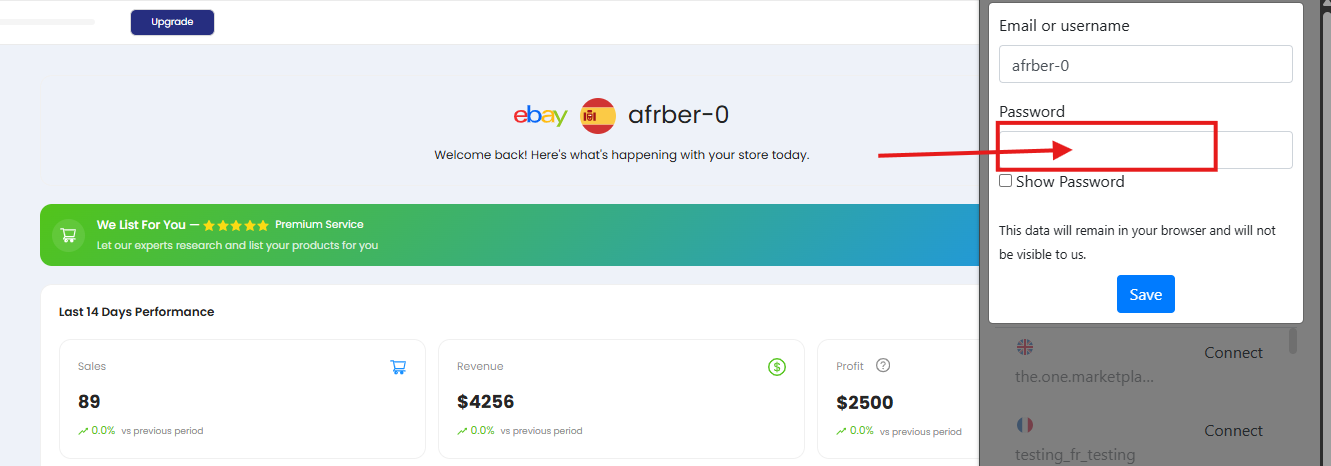The width and height of the screenshot is (1331, 466).
Task: Click the question mark icon beside Profit
Action: click(882, 365)
